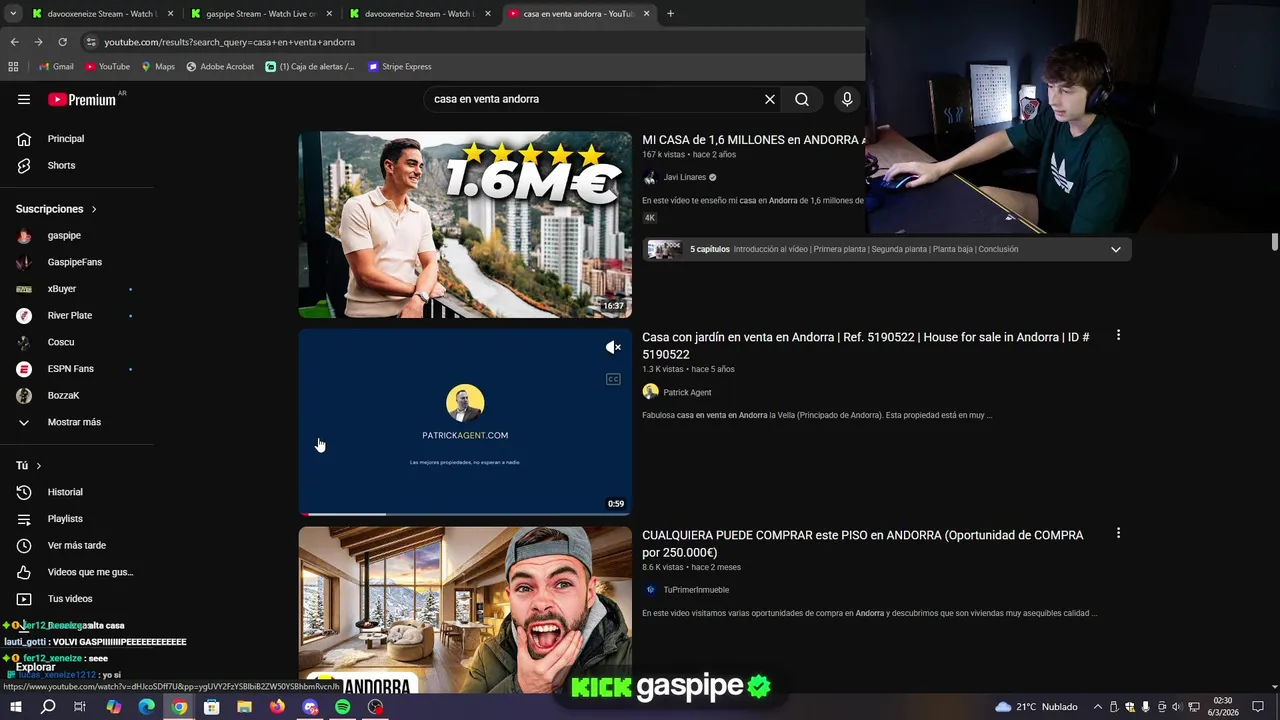Select the casa en venta andorra YouTube tab
This screenshot has height=720, width=1280.
coord(578,14)
